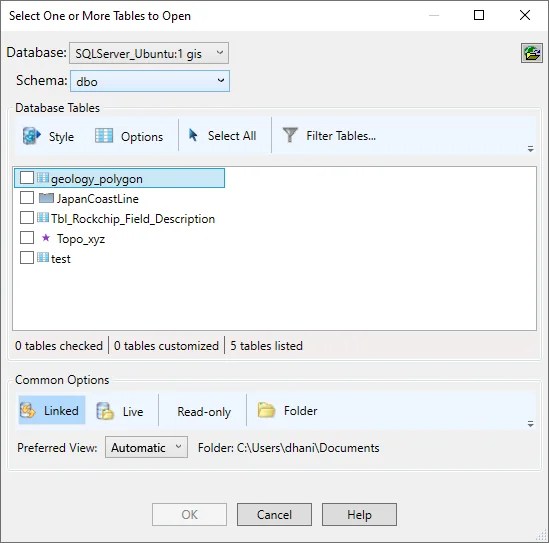Click the '0 tables customized' status text
Image resolution: width=549 pixels, height=543 pixels.
click(x=166, y=346)
